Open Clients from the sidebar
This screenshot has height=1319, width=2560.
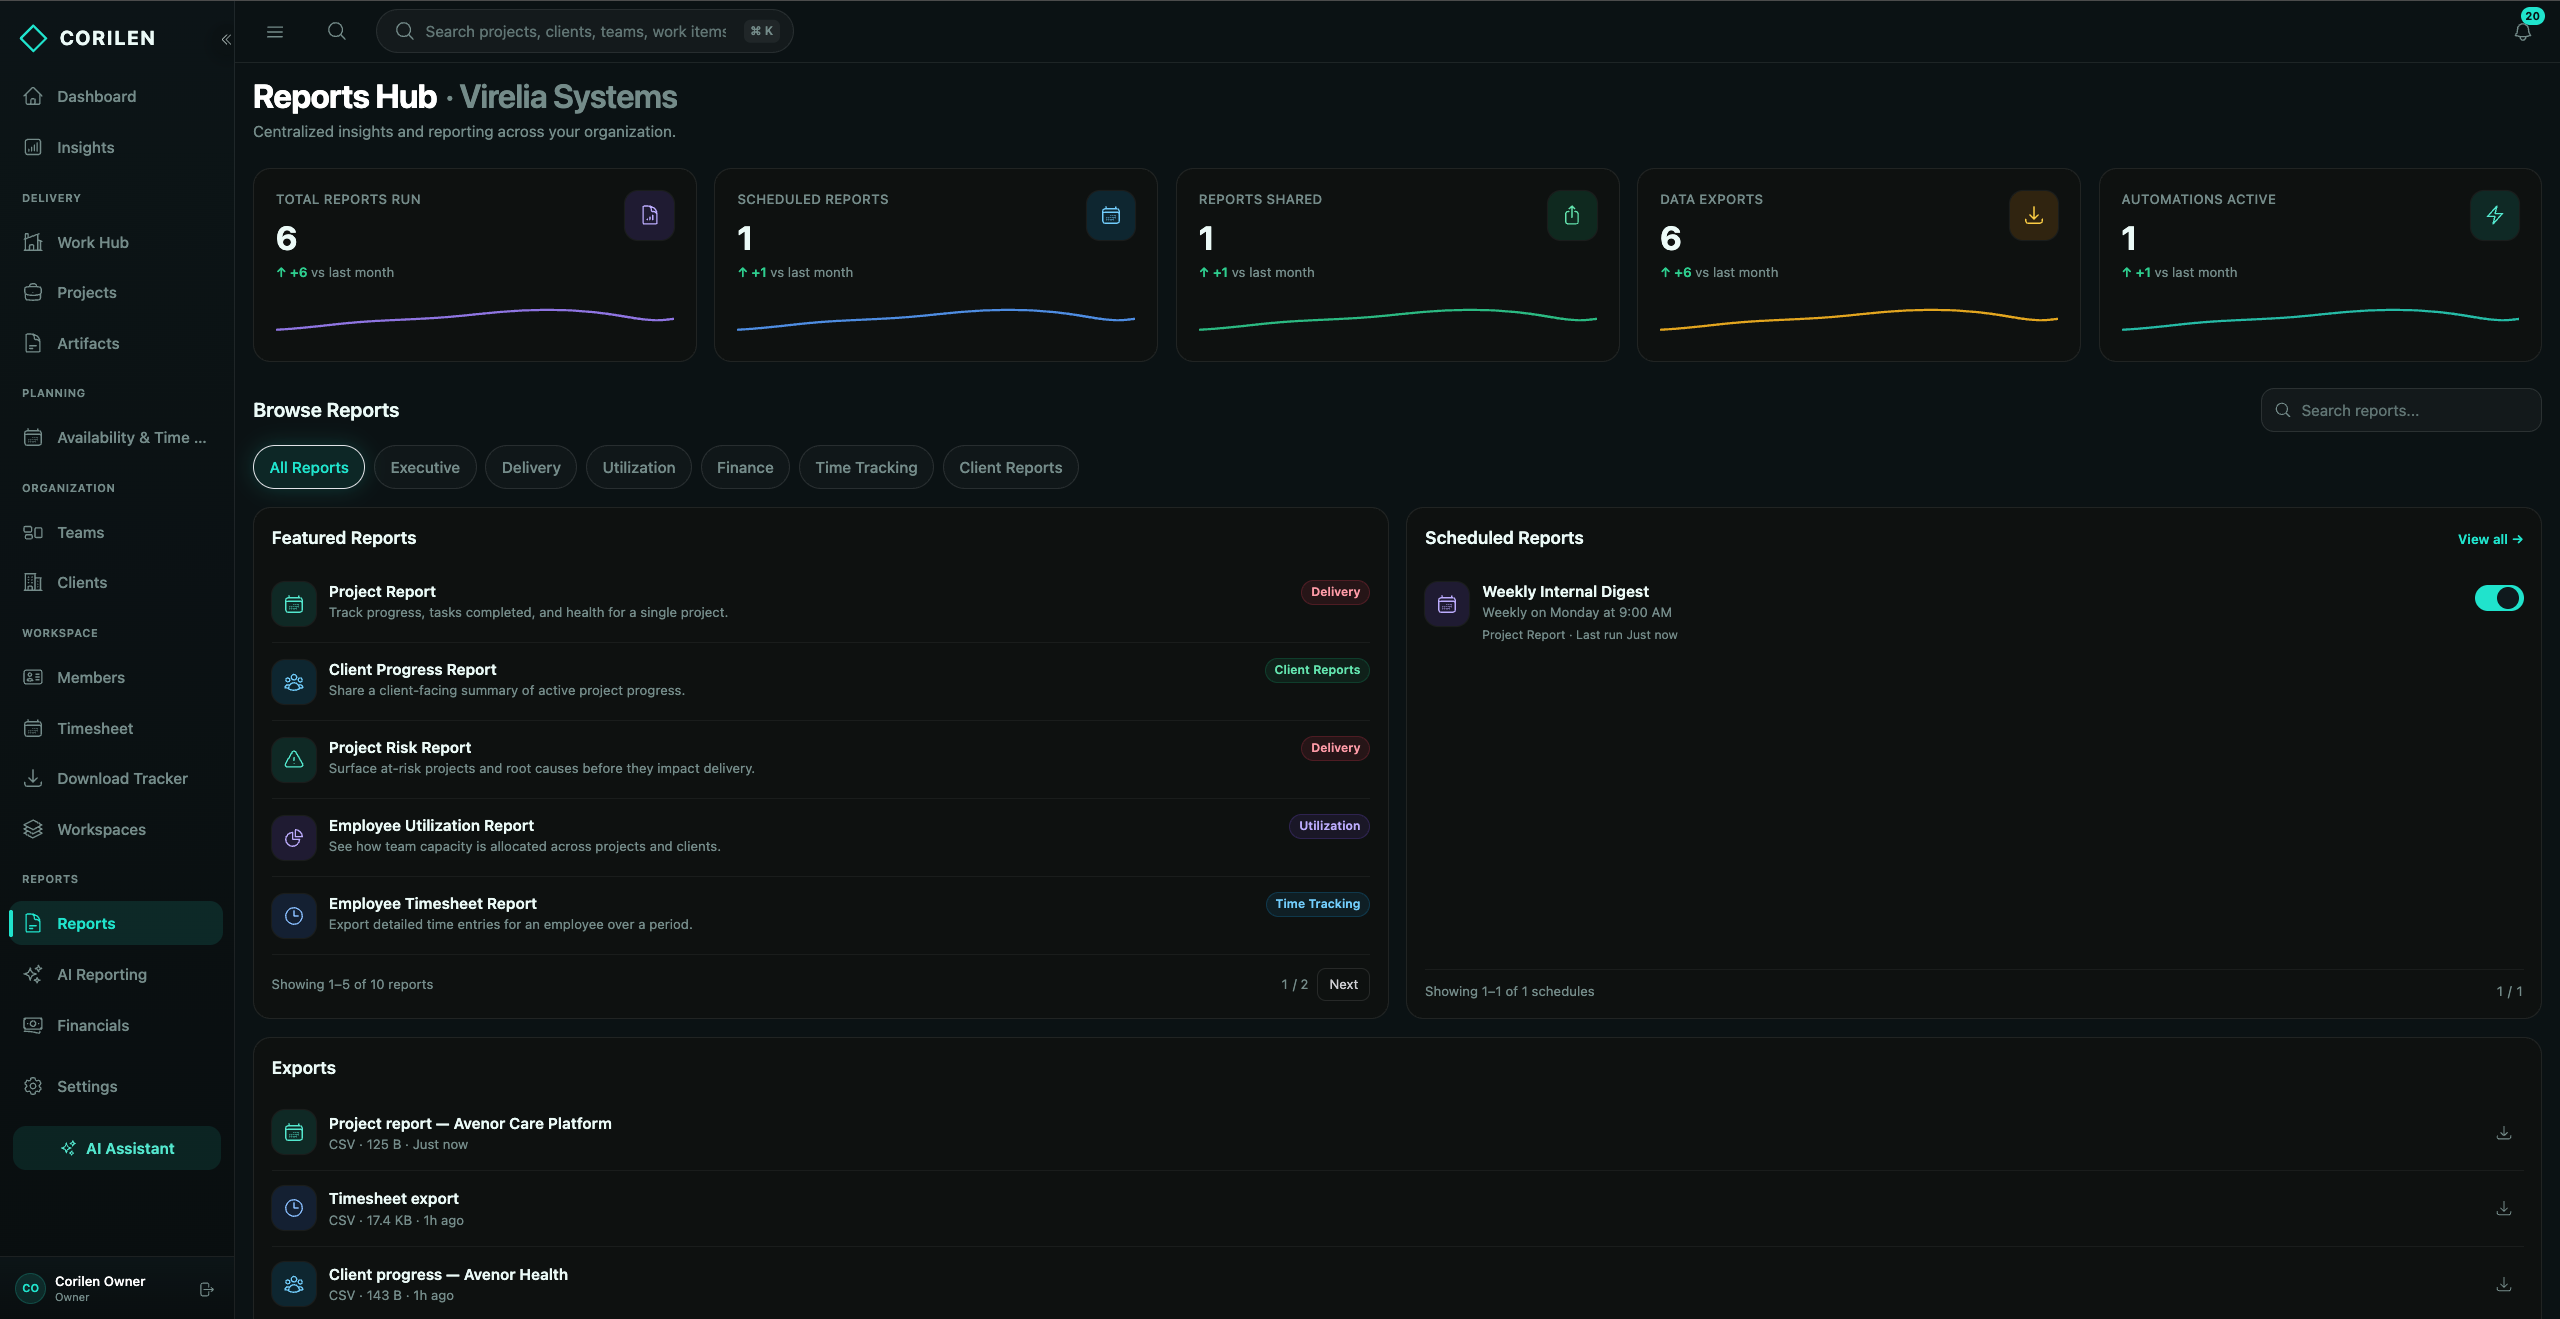click(116, 582)
